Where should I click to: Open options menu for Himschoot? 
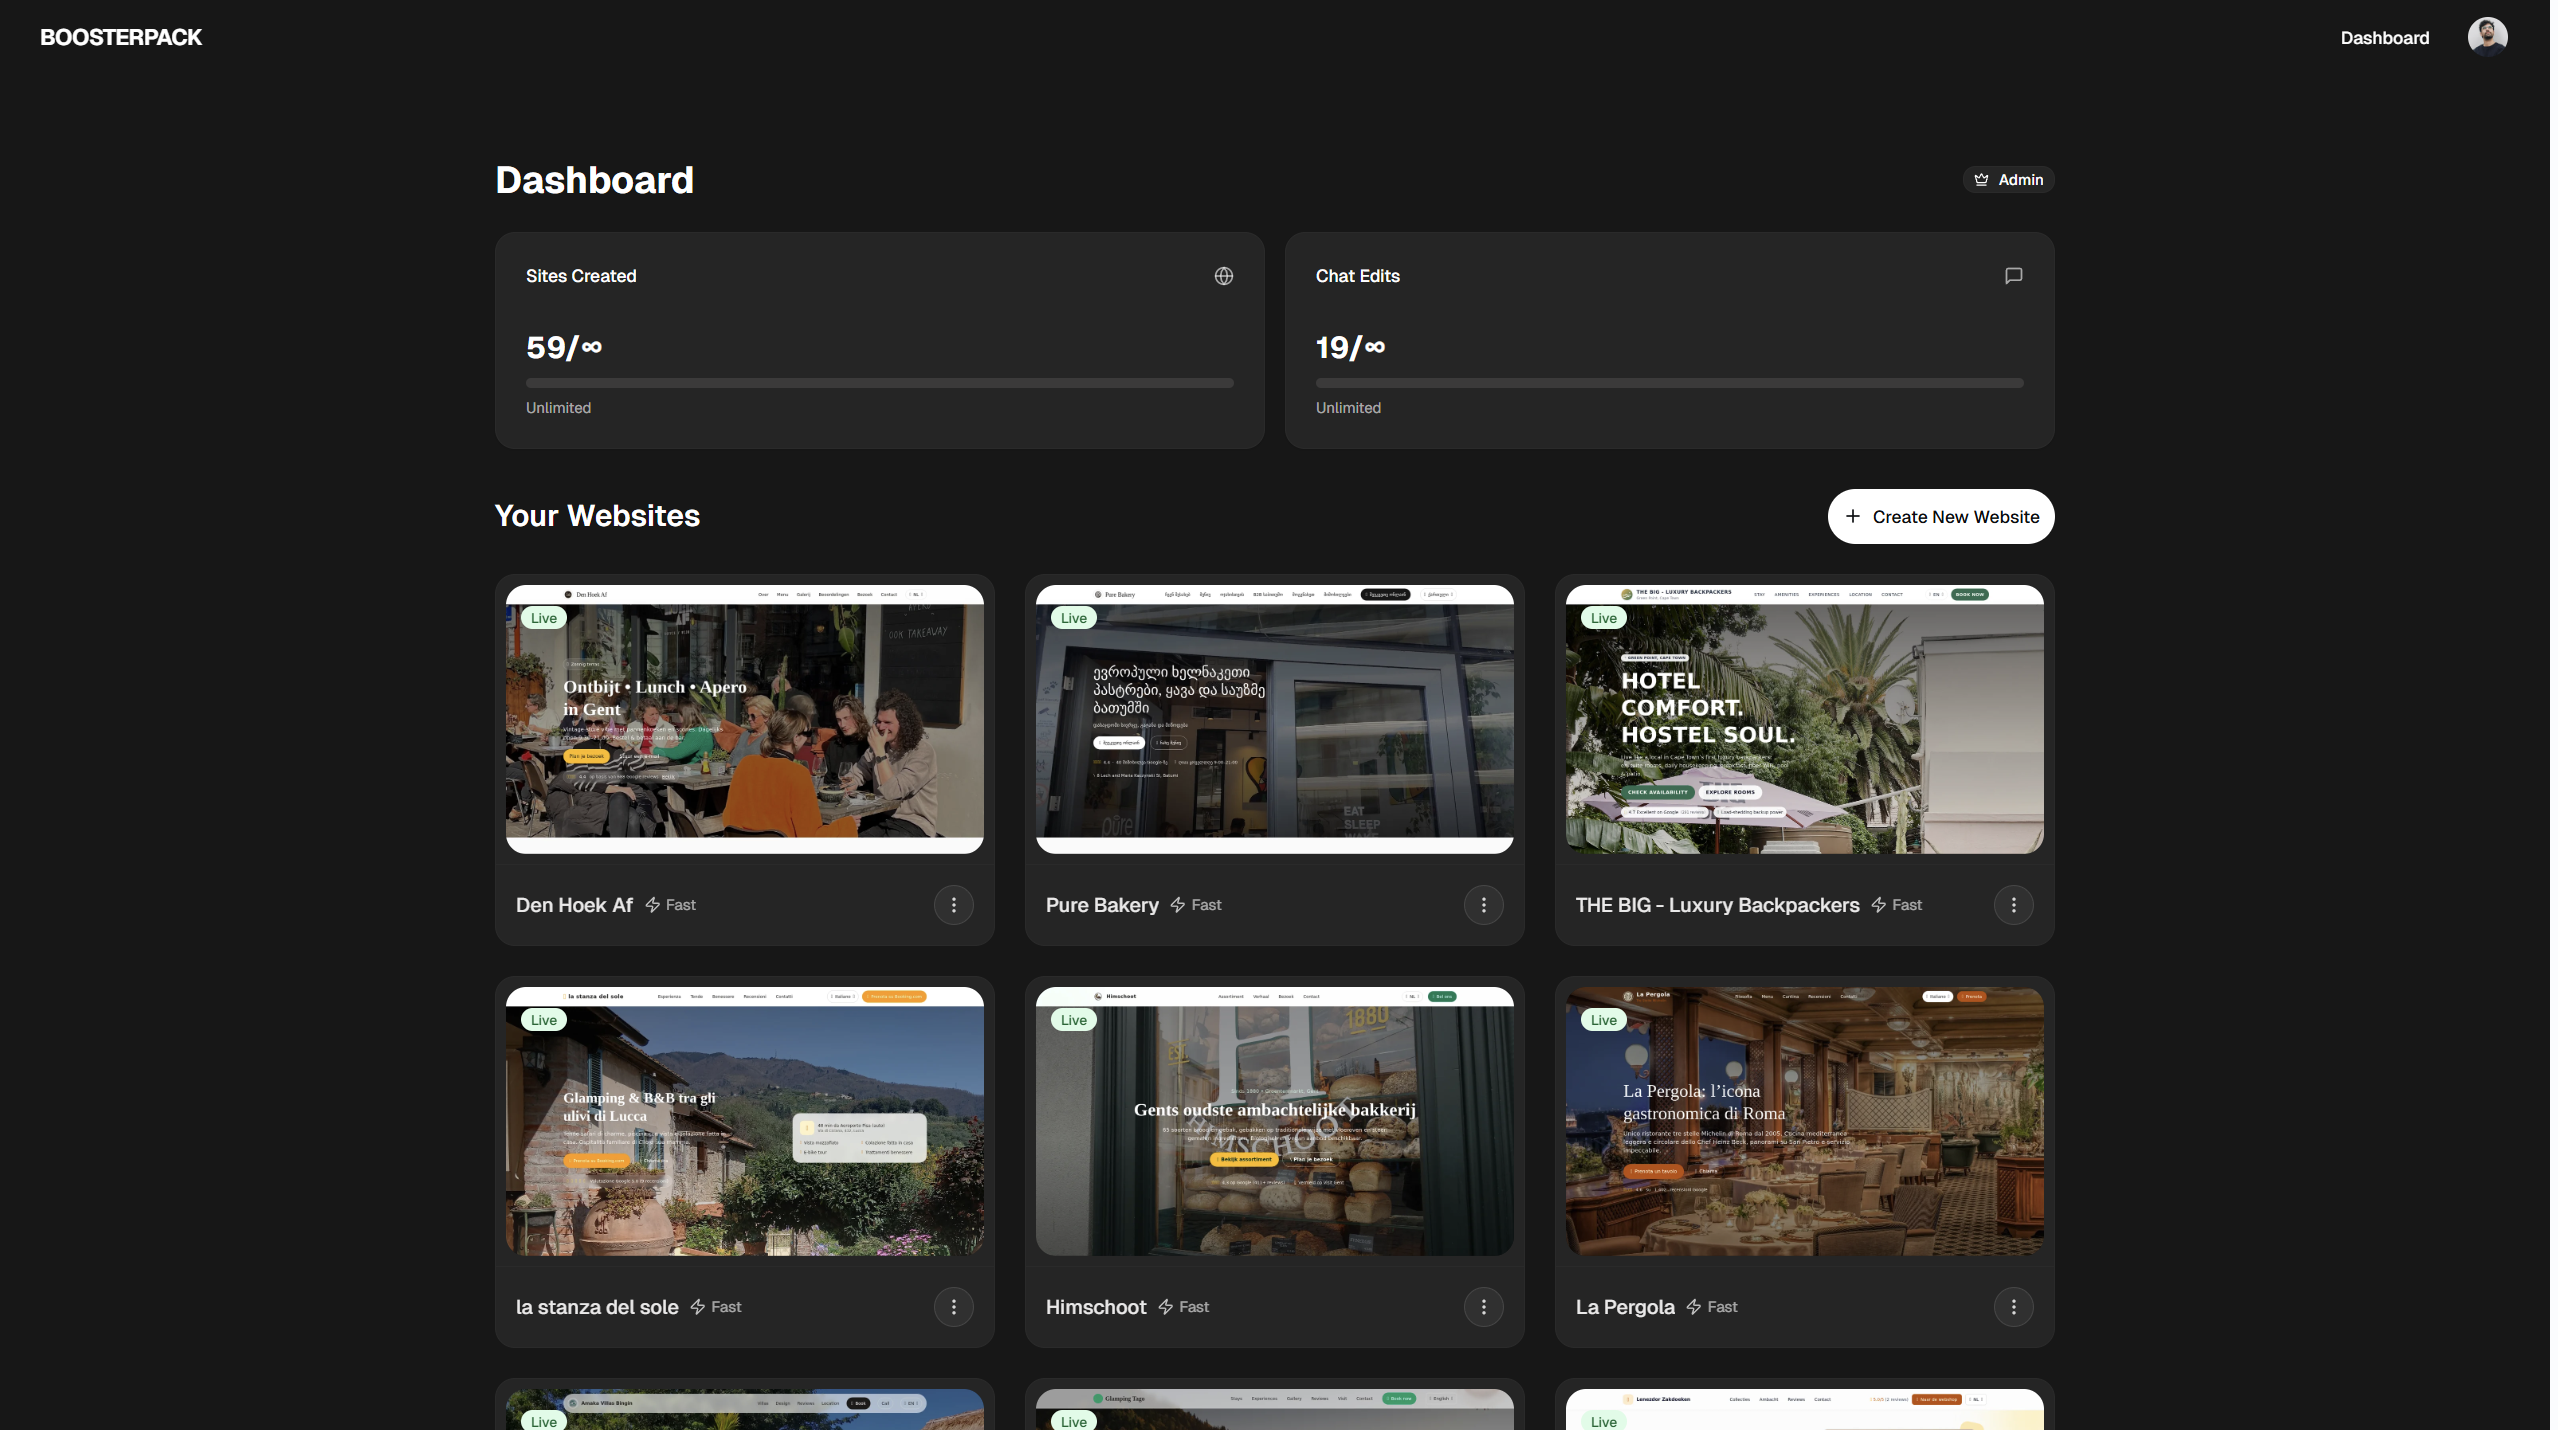click(1483, 1307)
